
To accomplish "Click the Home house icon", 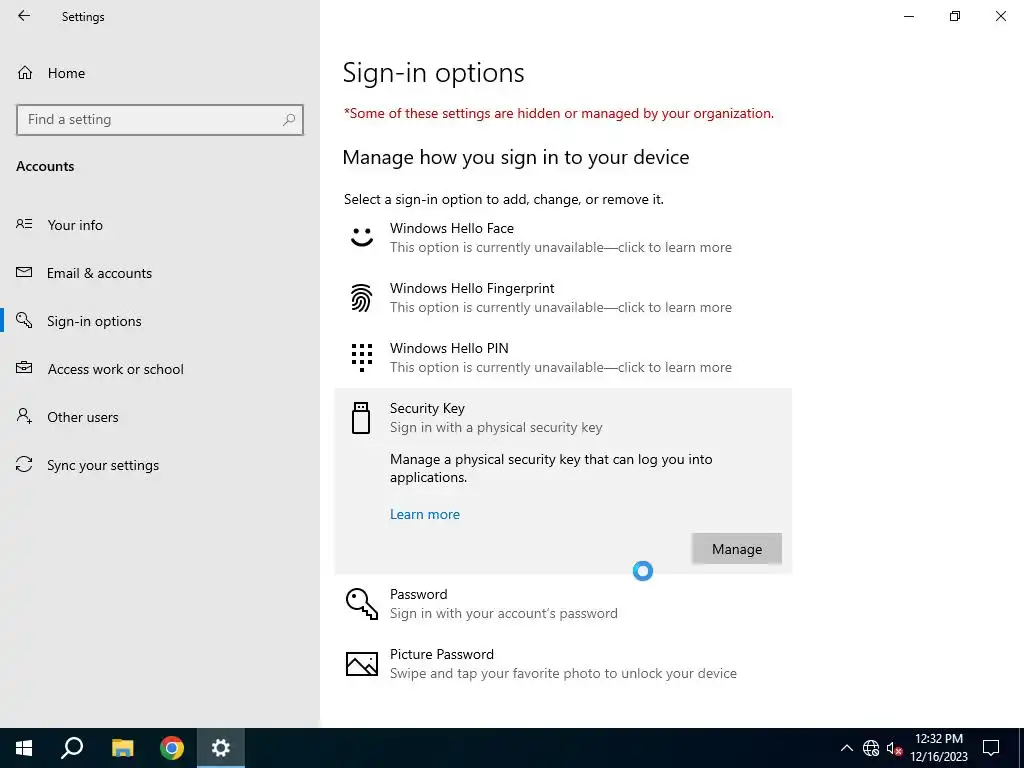I will (25, 72).
